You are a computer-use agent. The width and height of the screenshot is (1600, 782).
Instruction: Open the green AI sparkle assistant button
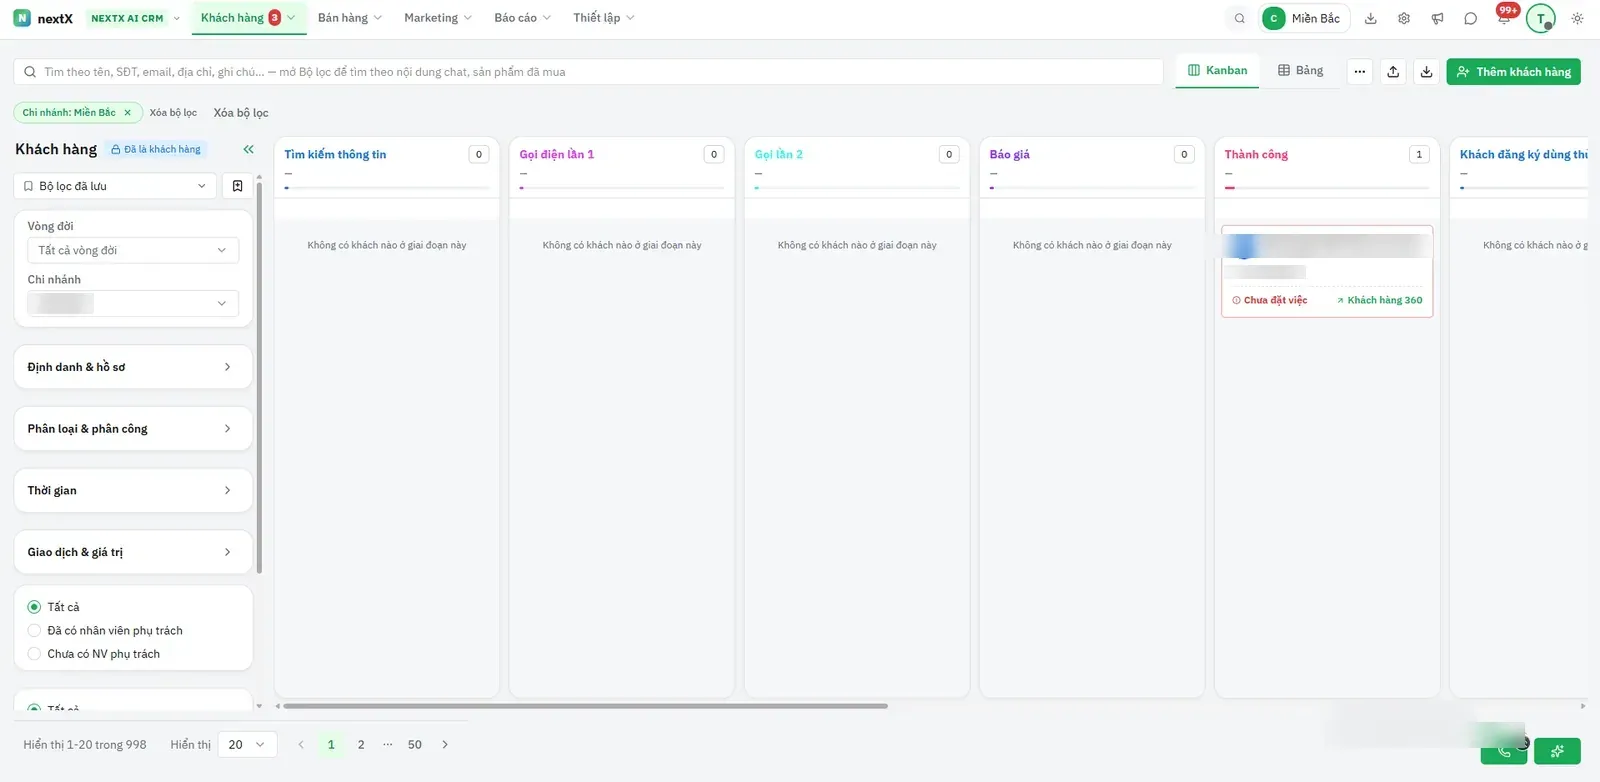(1558, 751)
